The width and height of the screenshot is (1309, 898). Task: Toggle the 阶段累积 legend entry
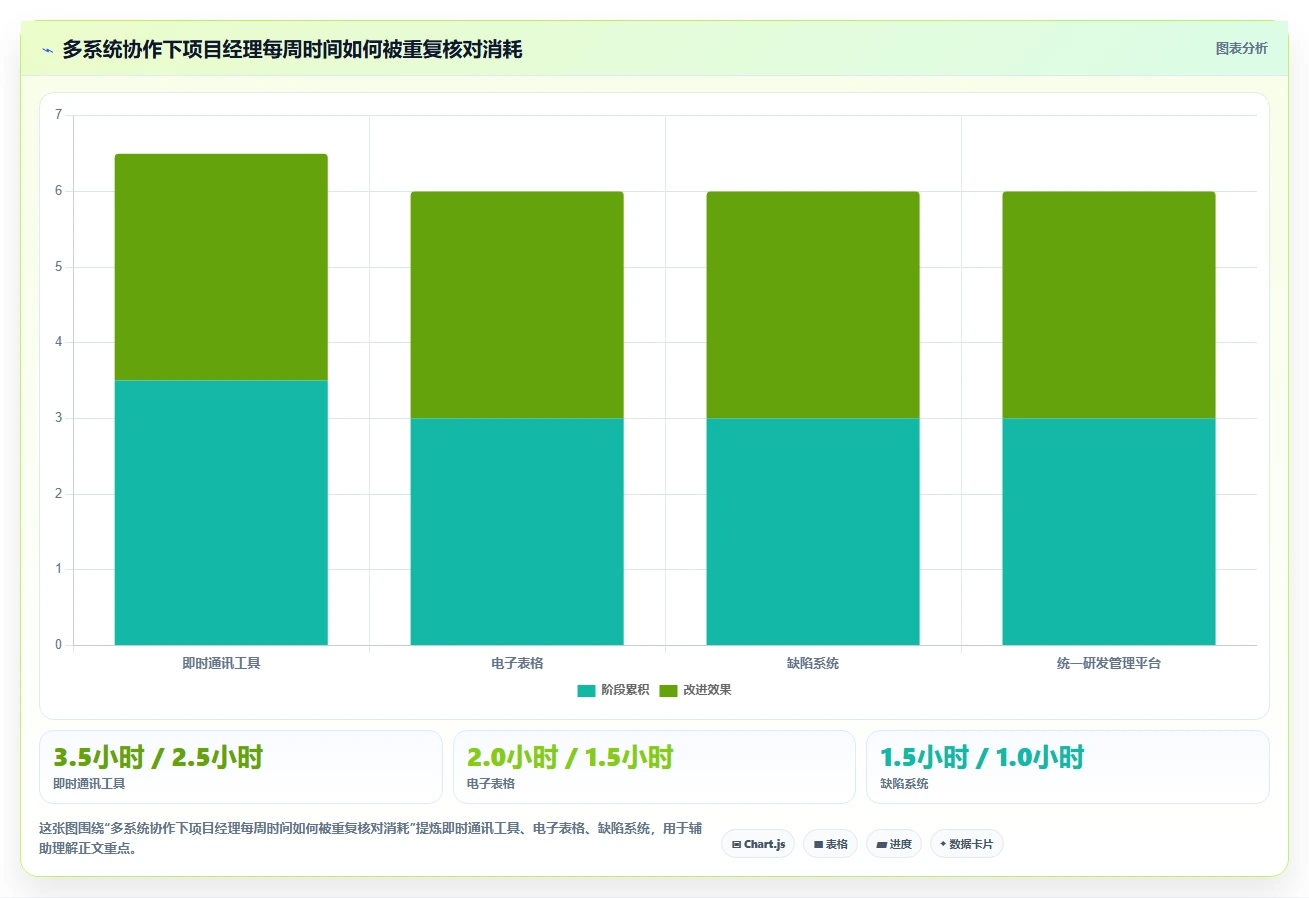tap(613, 690)
